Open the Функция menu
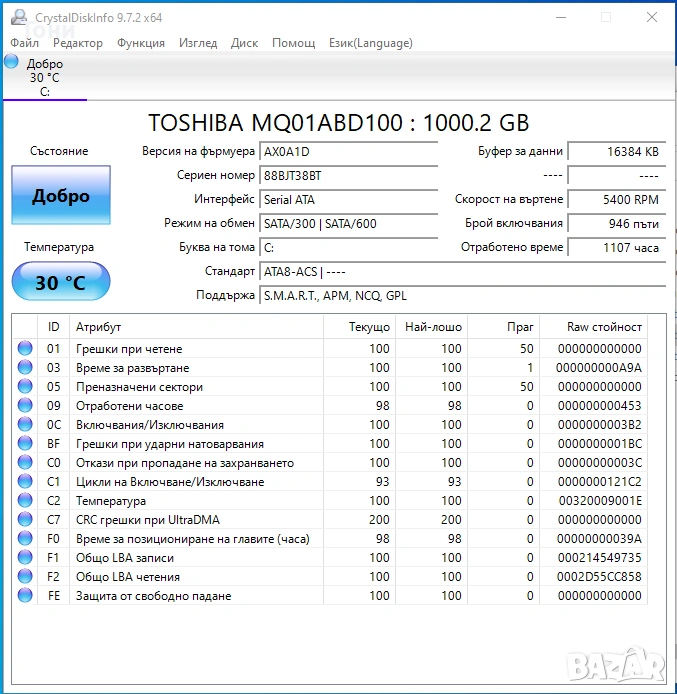Viewport: 677px width, 694px height. (141, 43)
